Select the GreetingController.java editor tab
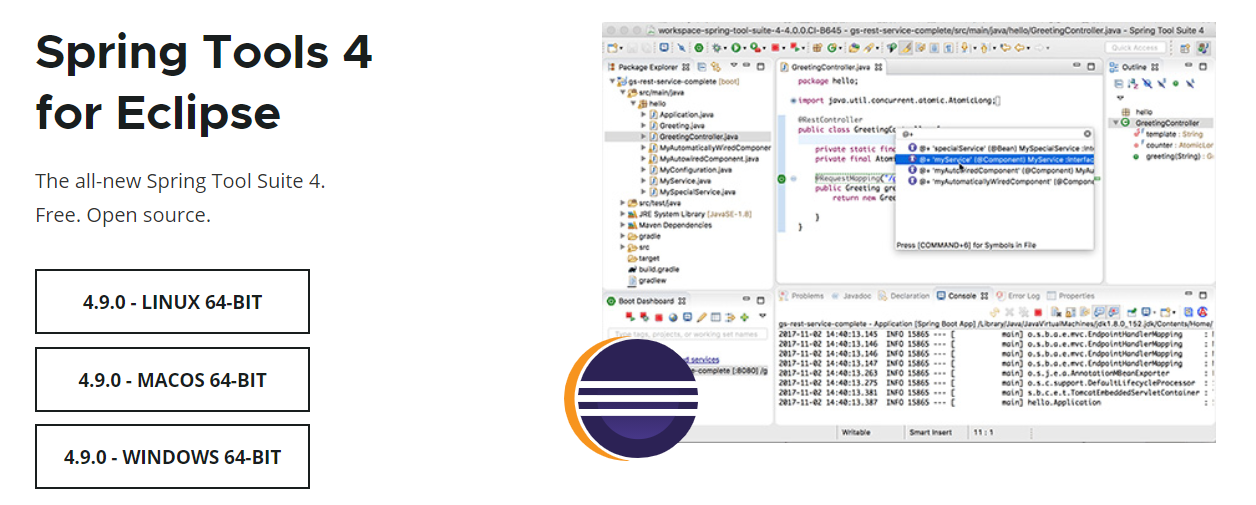Screen dimensions: 1256x505 tap(832, 67)
